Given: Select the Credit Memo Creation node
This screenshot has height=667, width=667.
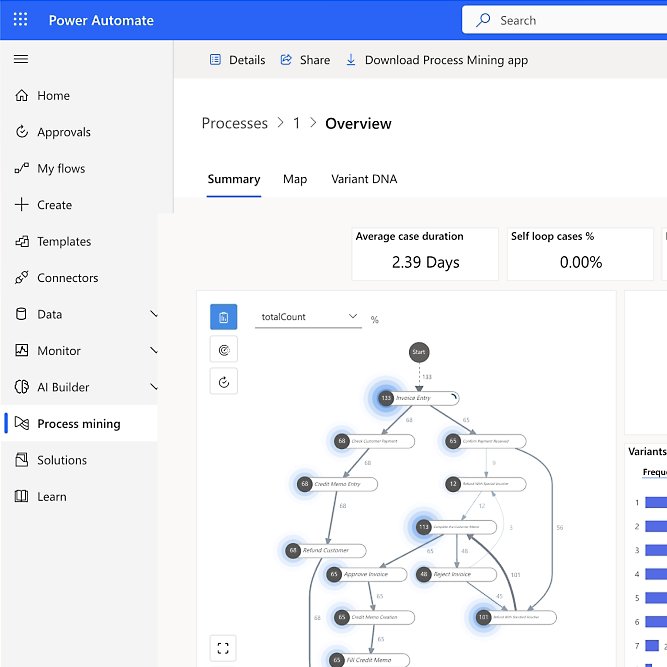Looking at the screenshot, I should 374,617.
